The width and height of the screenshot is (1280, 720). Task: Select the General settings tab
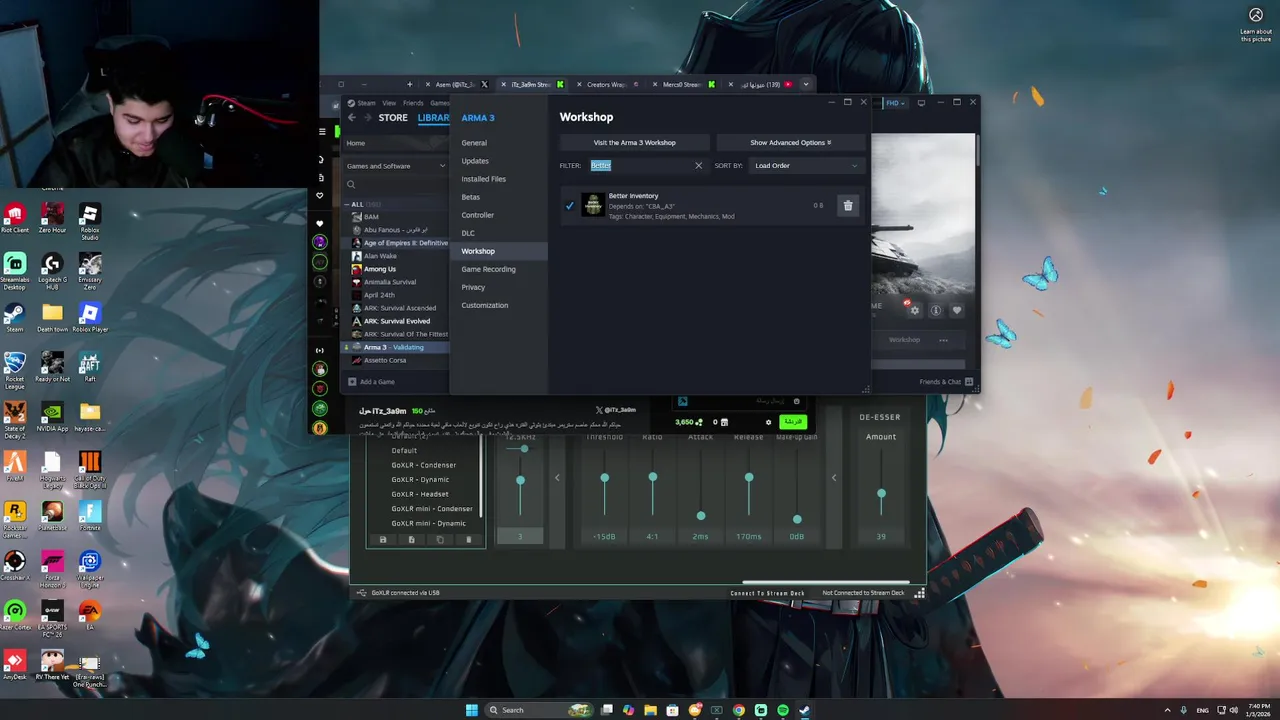(x=474, y=143)
